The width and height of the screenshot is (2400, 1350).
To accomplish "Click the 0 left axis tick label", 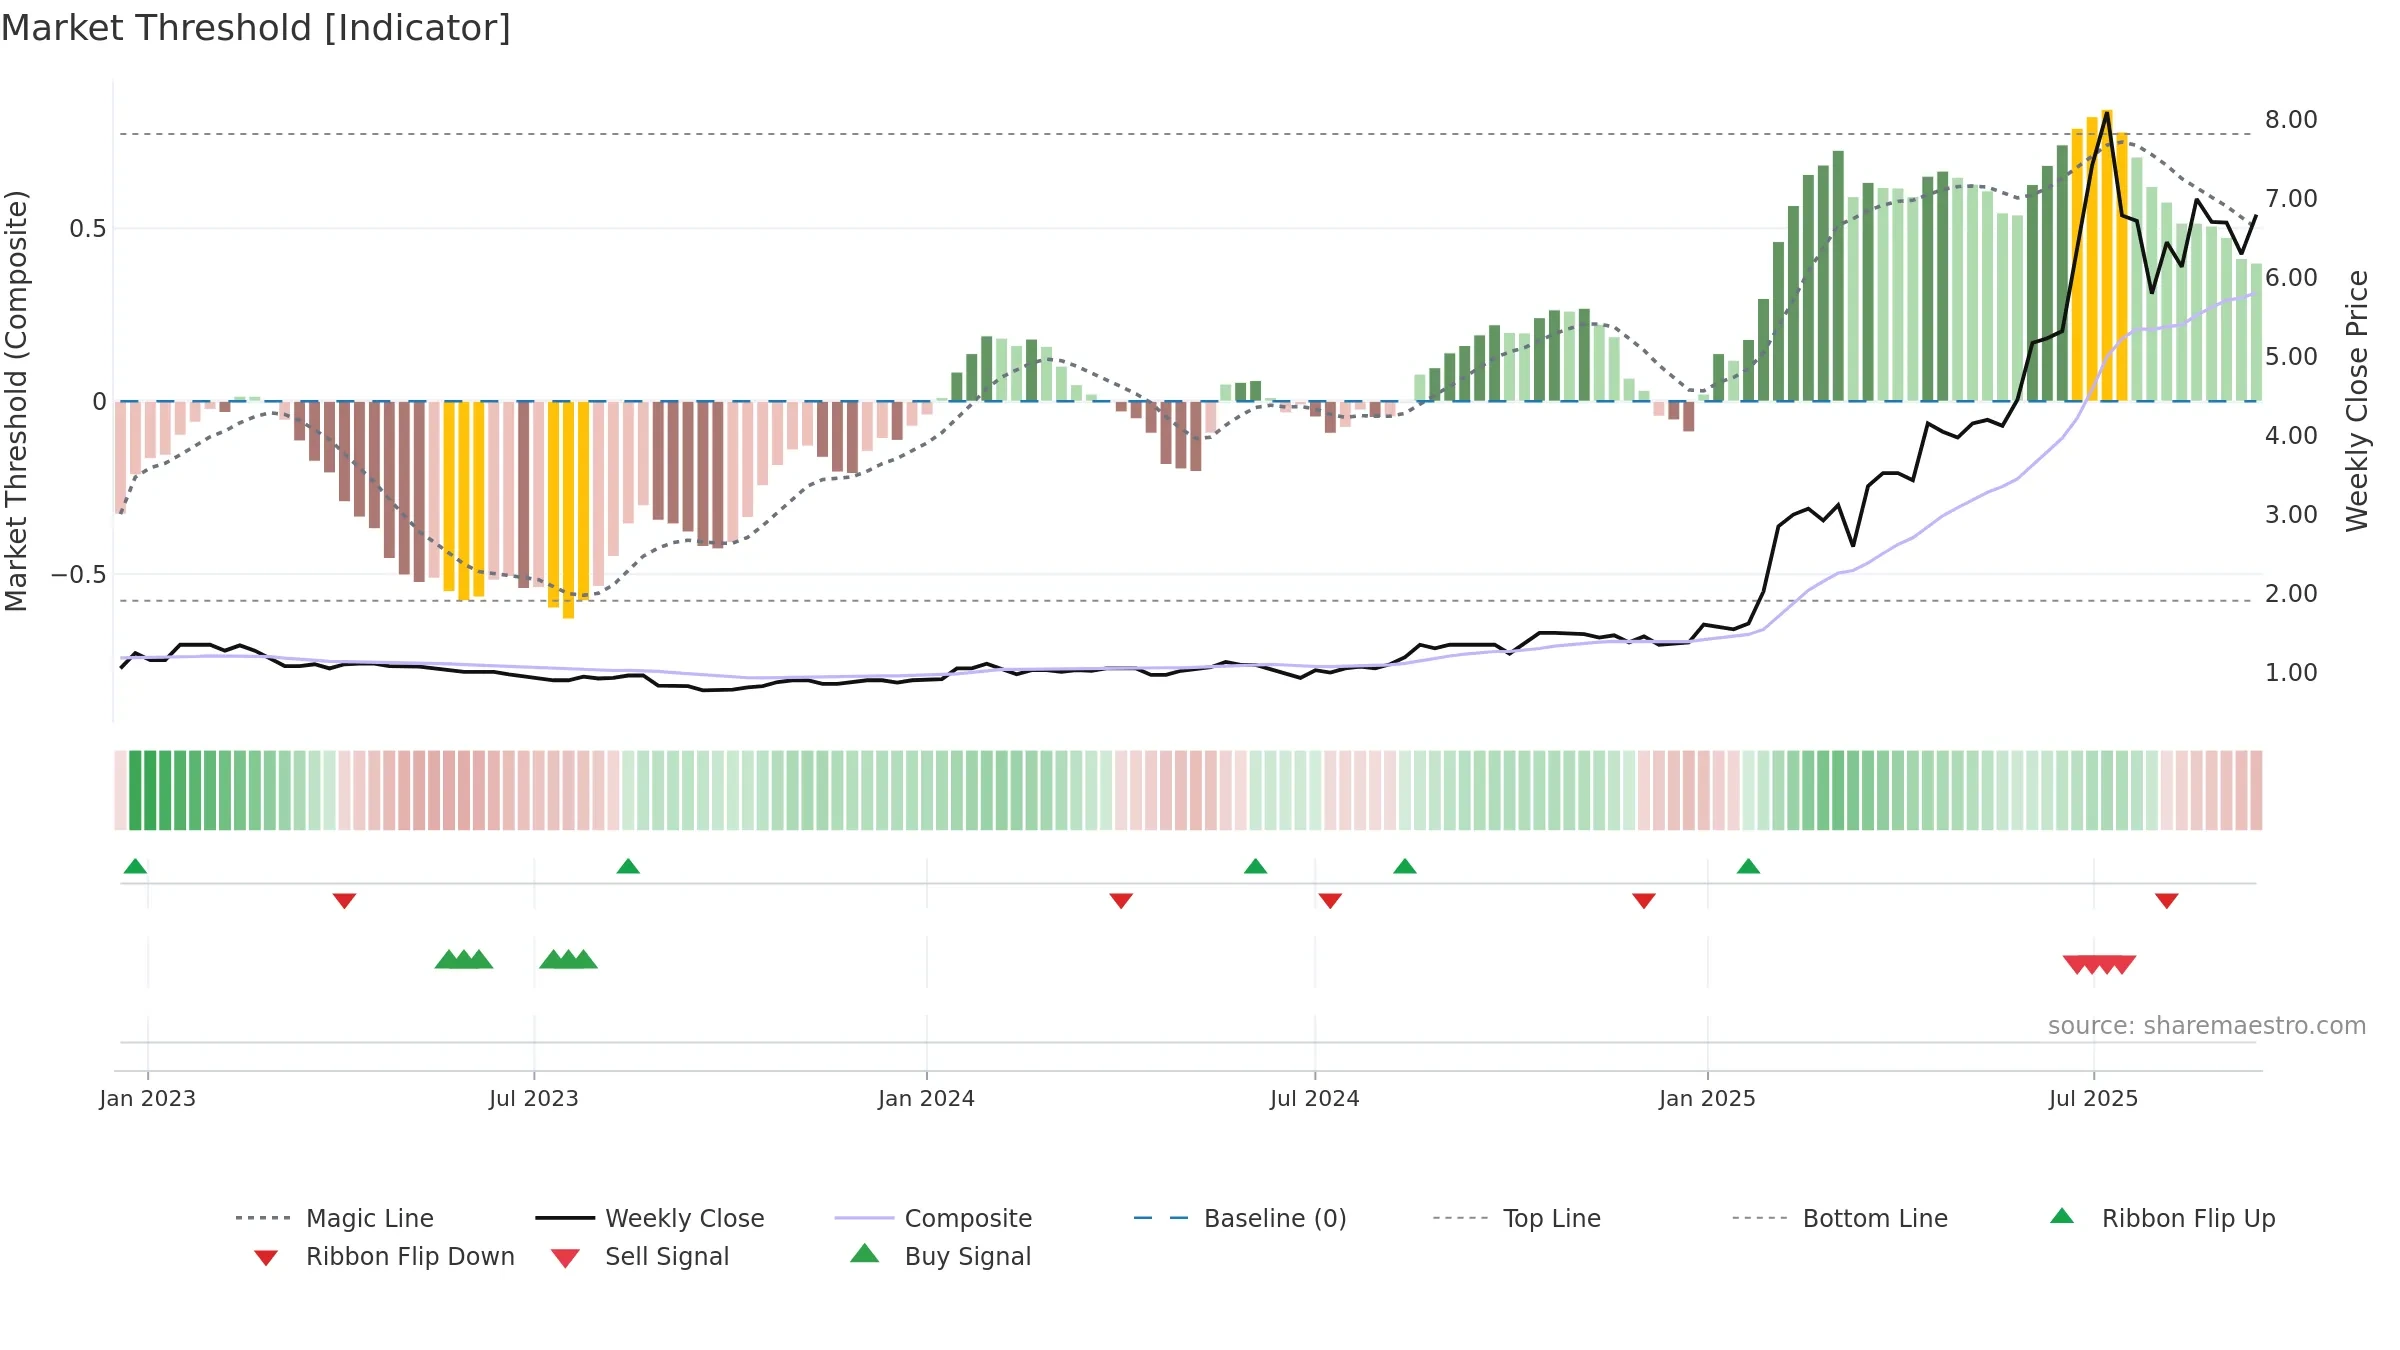I will [99, 402].
